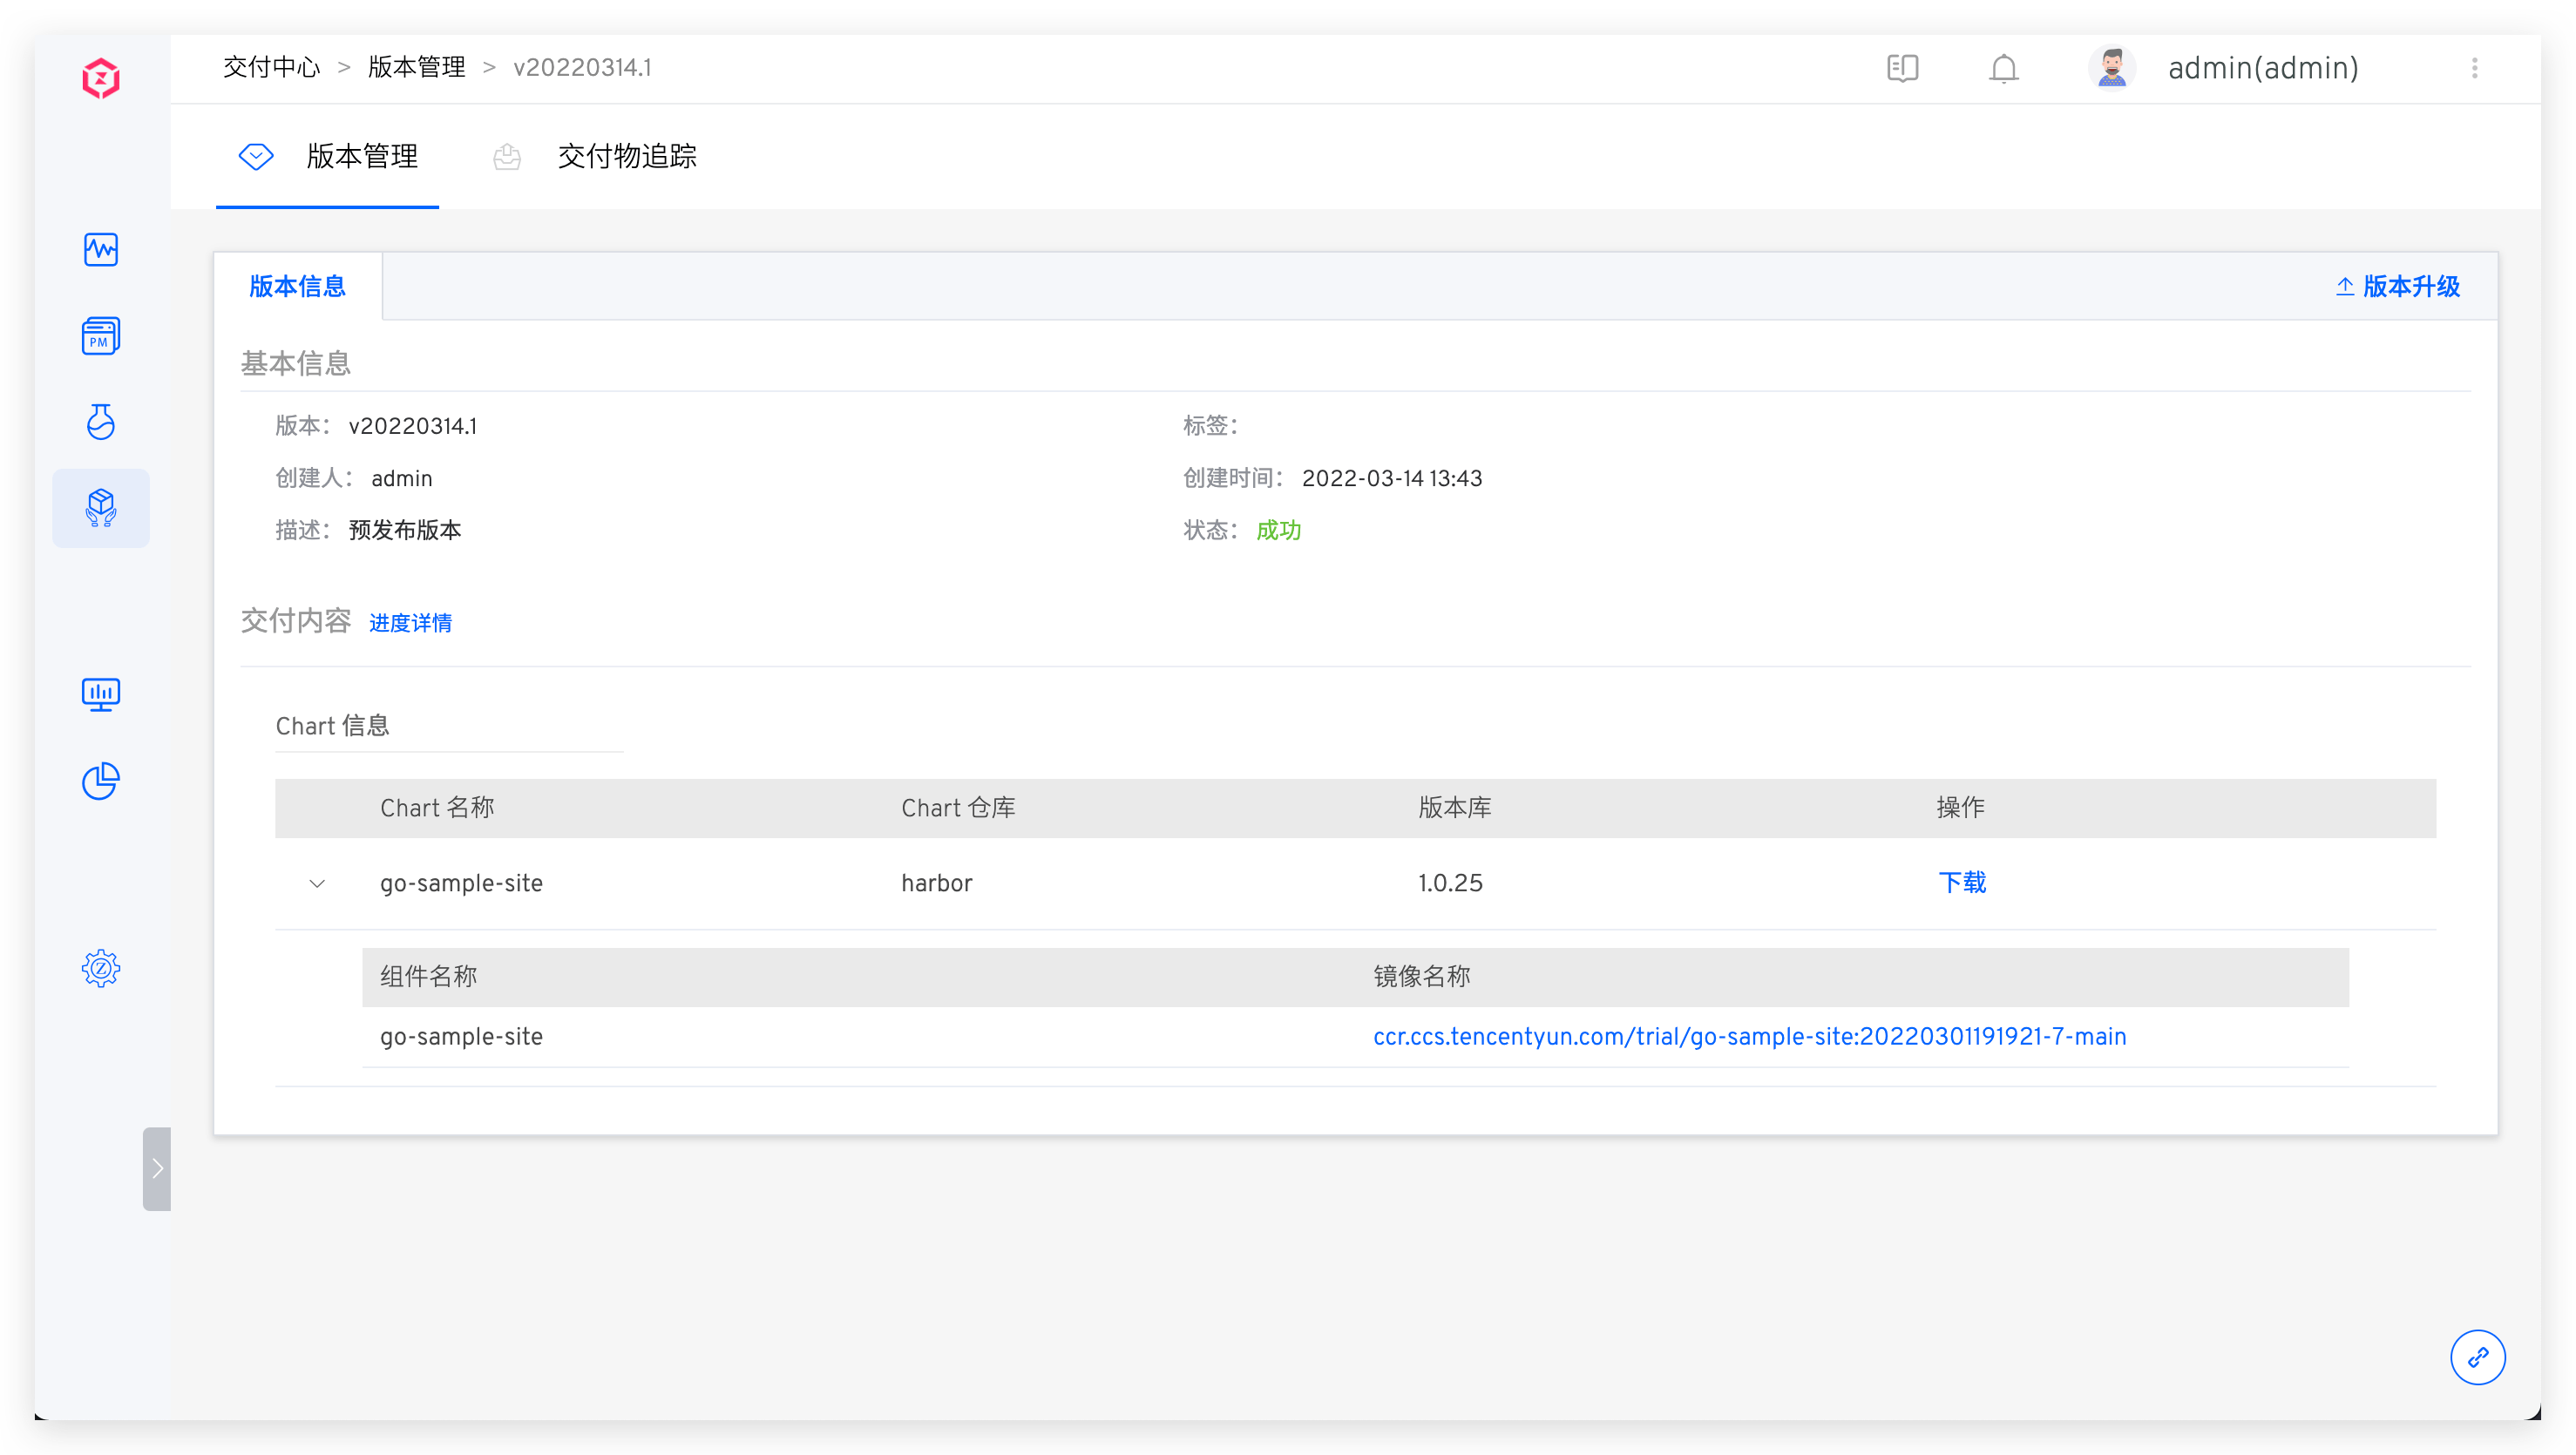Viewport: 2576px width, 1455px height.
Task: Open the three-dot menu at top right
Action: coord(2476,68)
